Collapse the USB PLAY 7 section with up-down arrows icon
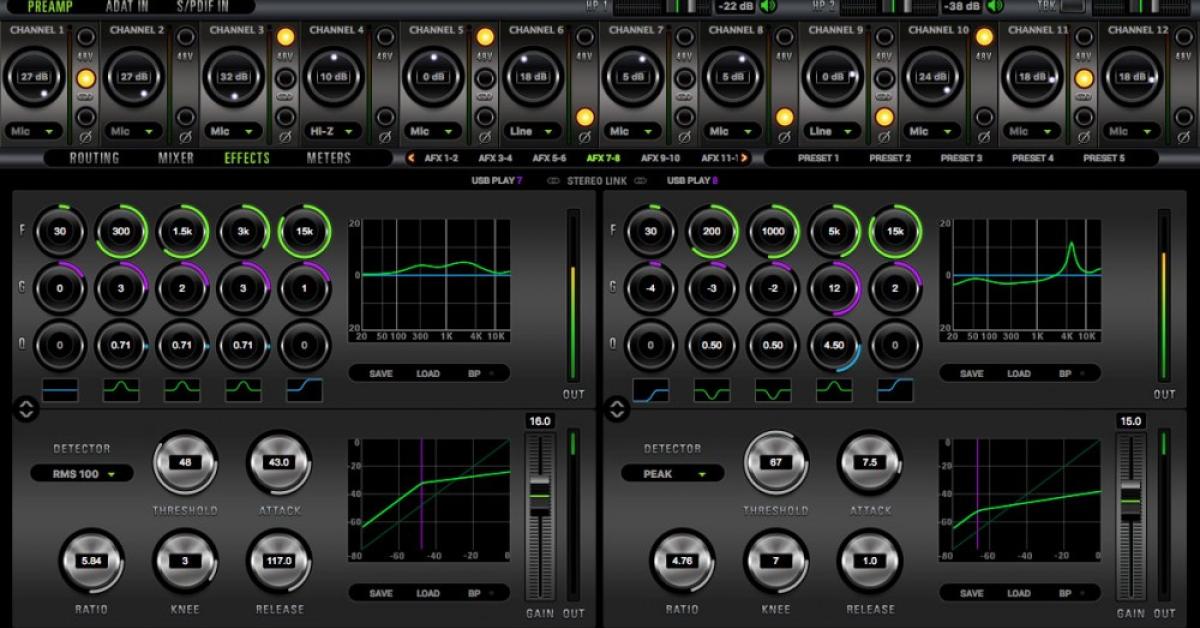This screenshot has height=628, width=1200. (26, 408)
